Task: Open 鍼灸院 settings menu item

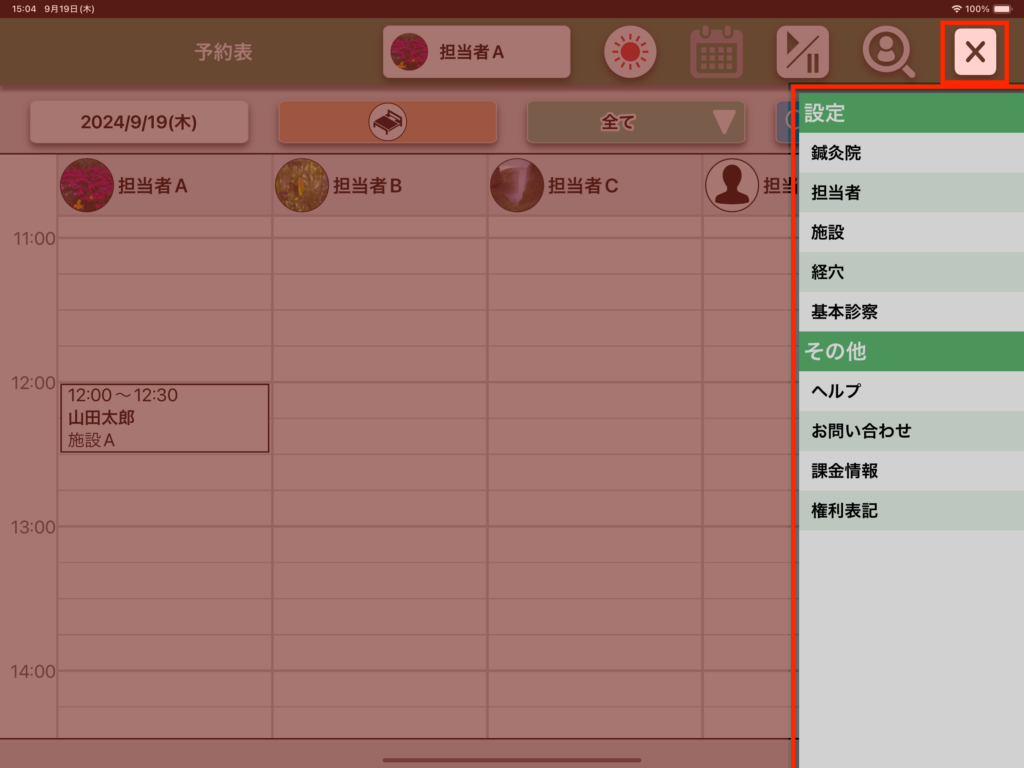Action: coord(910,153)
